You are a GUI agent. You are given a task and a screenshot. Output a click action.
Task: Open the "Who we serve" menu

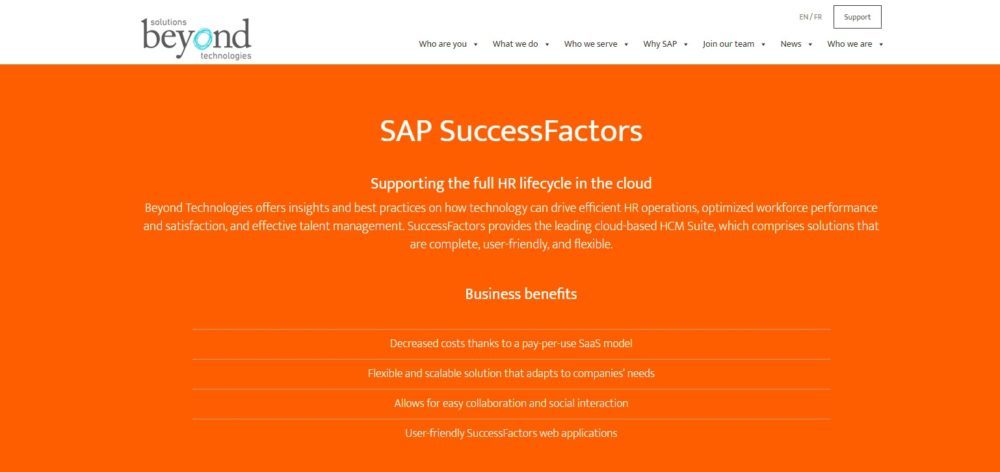(589, 44)
